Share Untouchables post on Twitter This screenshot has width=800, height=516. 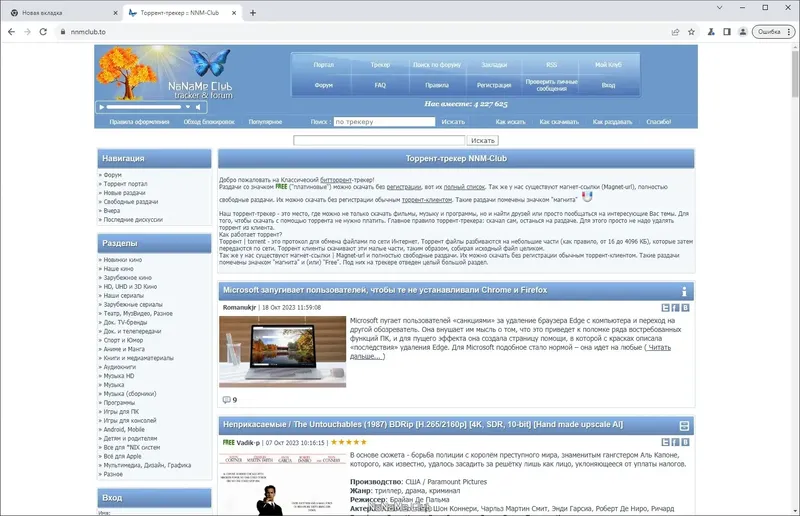[665, 443]
